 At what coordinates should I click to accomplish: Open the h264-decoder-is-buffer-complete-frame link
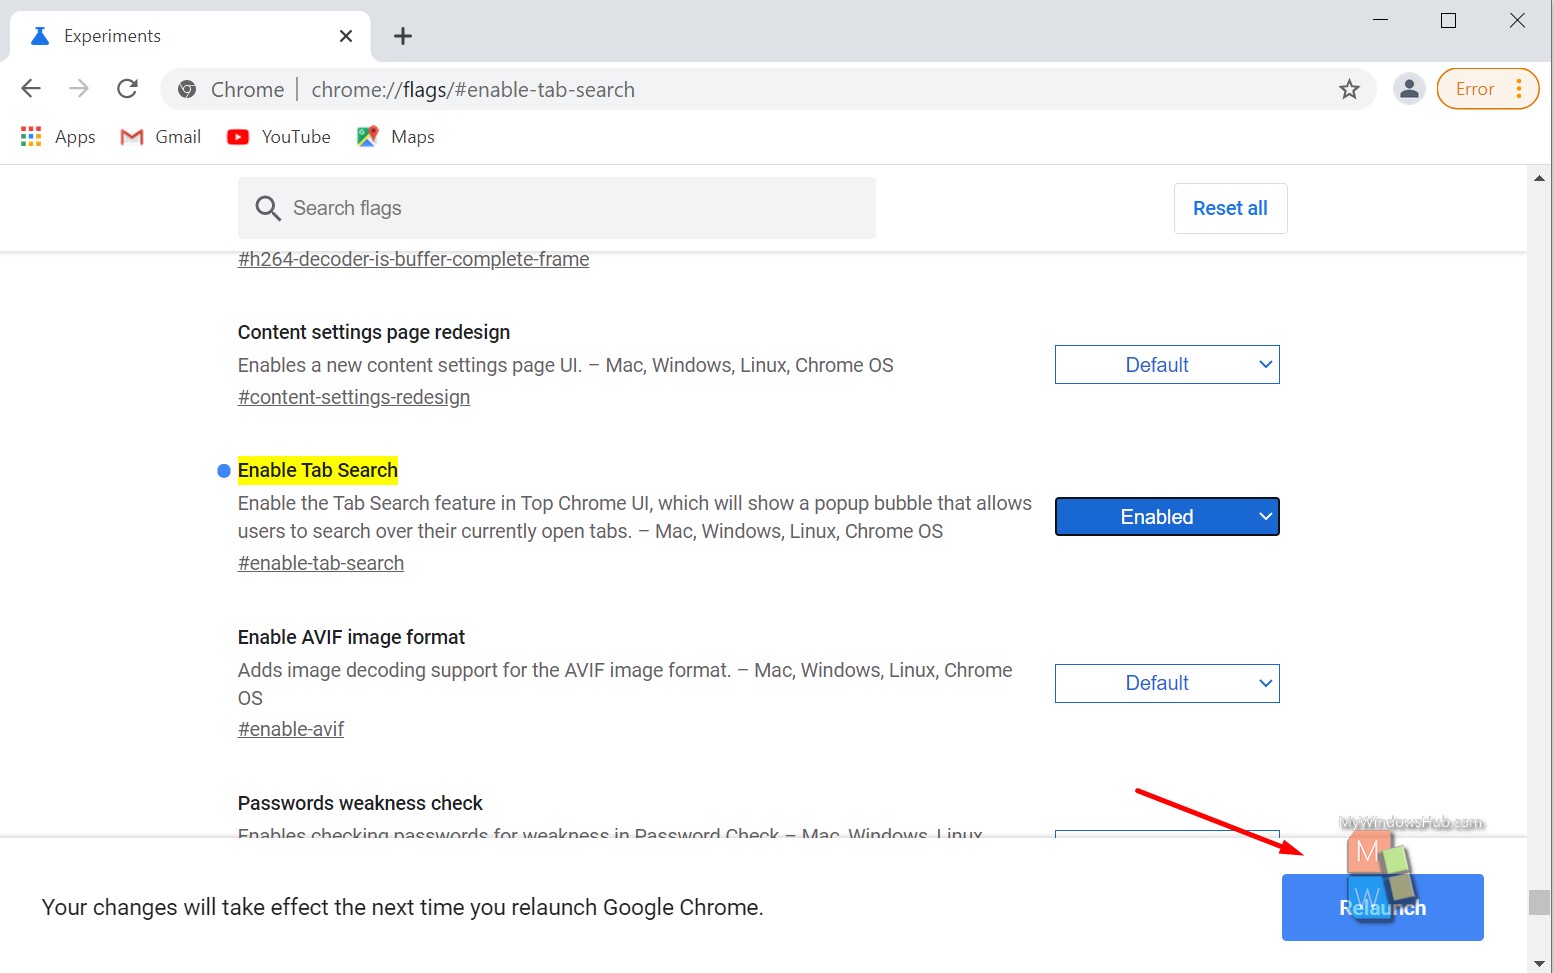click(413, 259)
